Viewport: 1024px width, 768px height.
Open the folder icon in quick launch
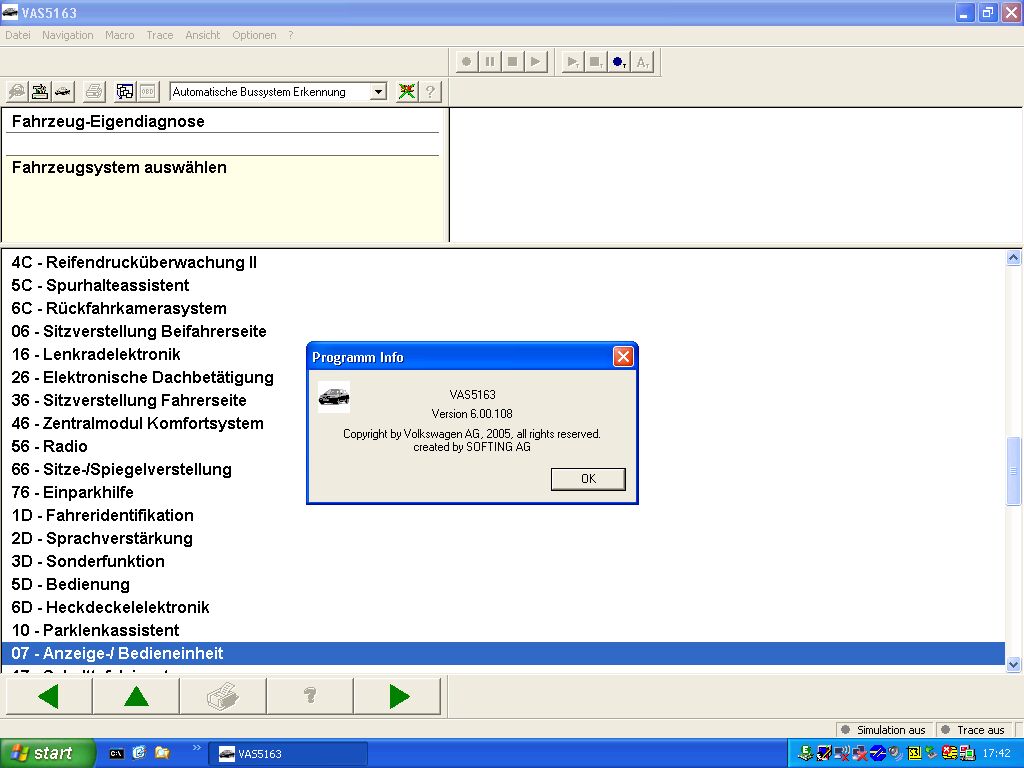pos(162,754)
